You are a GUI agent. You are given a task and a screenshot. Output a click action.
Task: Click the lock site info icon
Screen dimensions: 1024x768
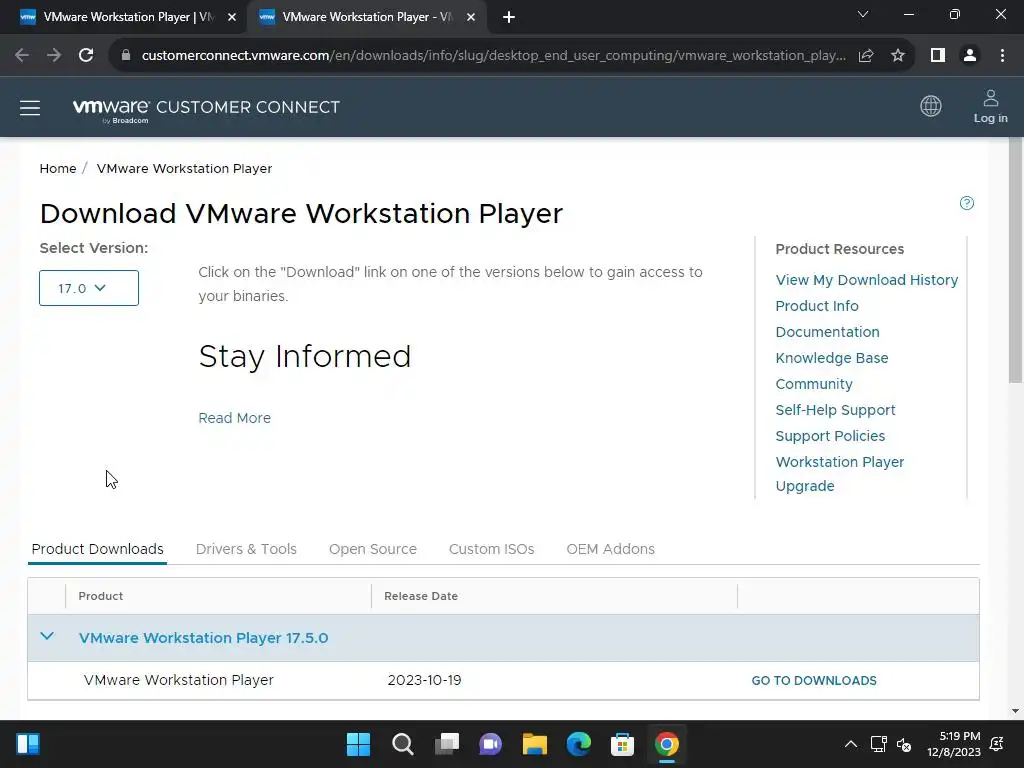point(126,56)
